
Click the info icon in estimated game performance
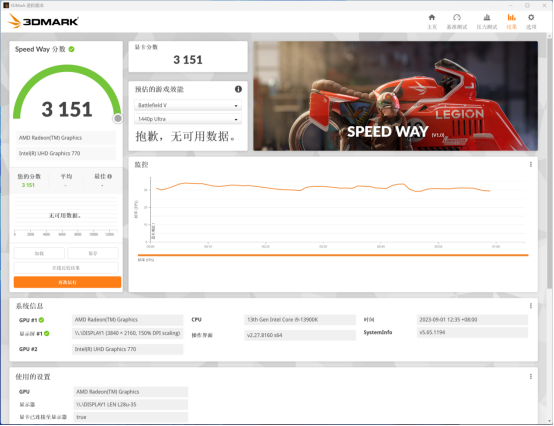coord(238,89)
